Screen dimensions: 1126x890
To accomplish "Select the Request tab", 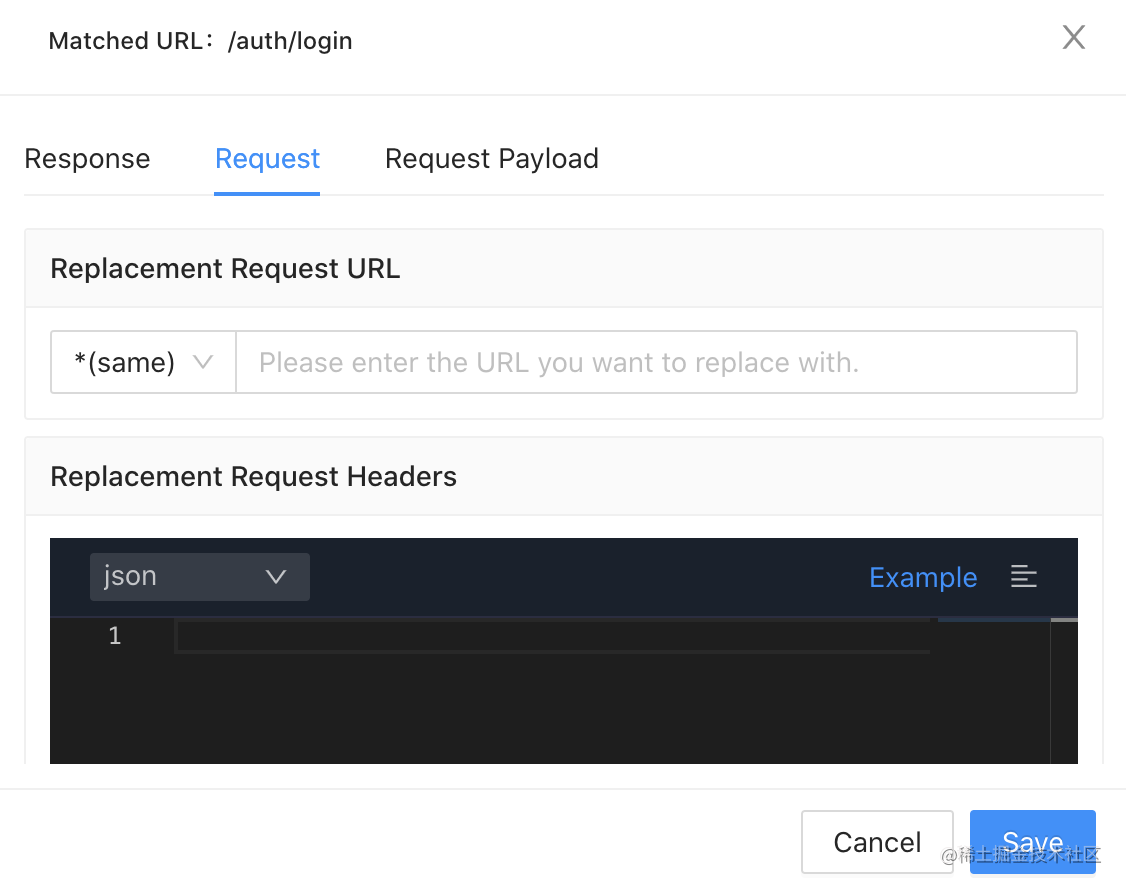I will [x=267, y=159].
